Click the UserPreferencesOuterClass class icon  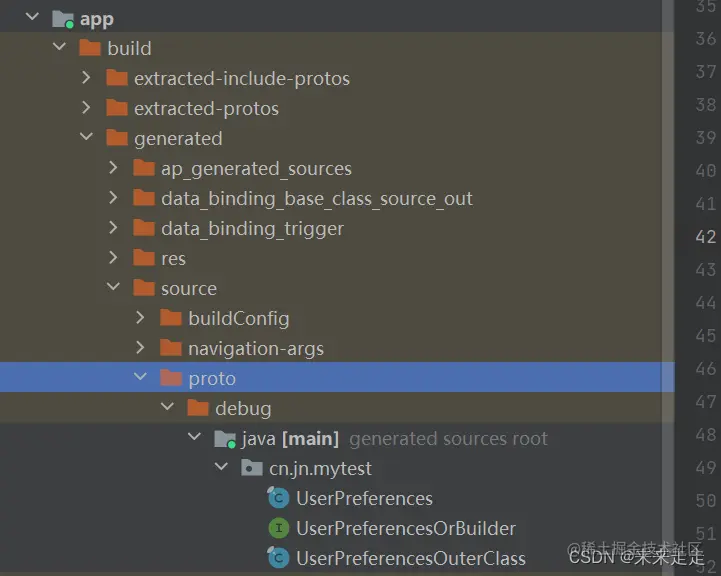pos(278,558)
